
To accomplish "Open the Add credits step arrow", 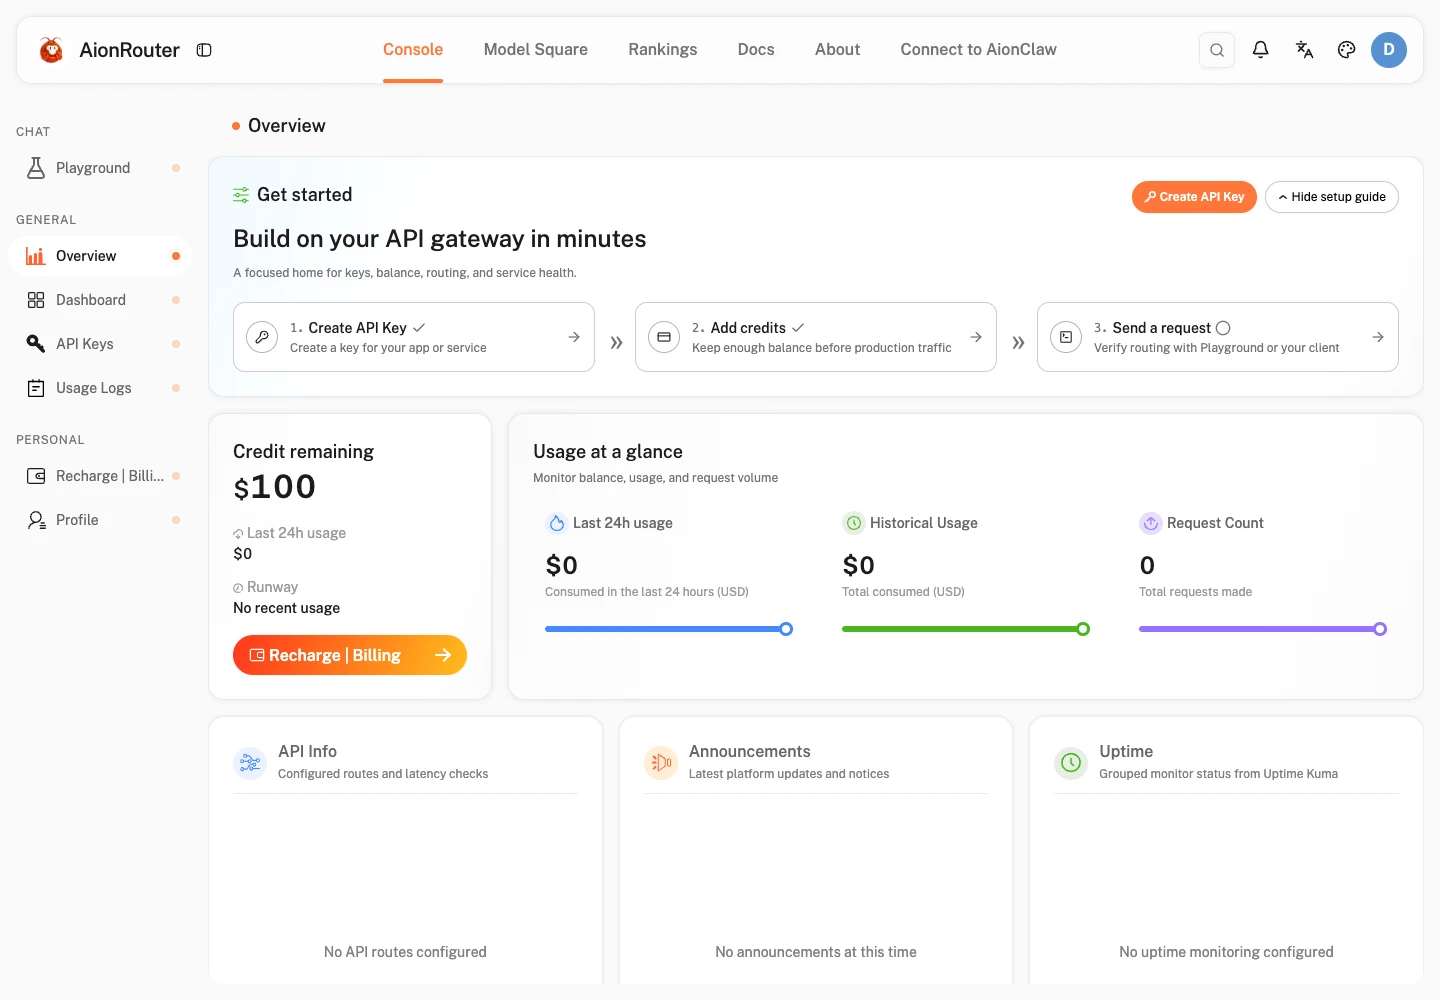I will click(976, 337).
